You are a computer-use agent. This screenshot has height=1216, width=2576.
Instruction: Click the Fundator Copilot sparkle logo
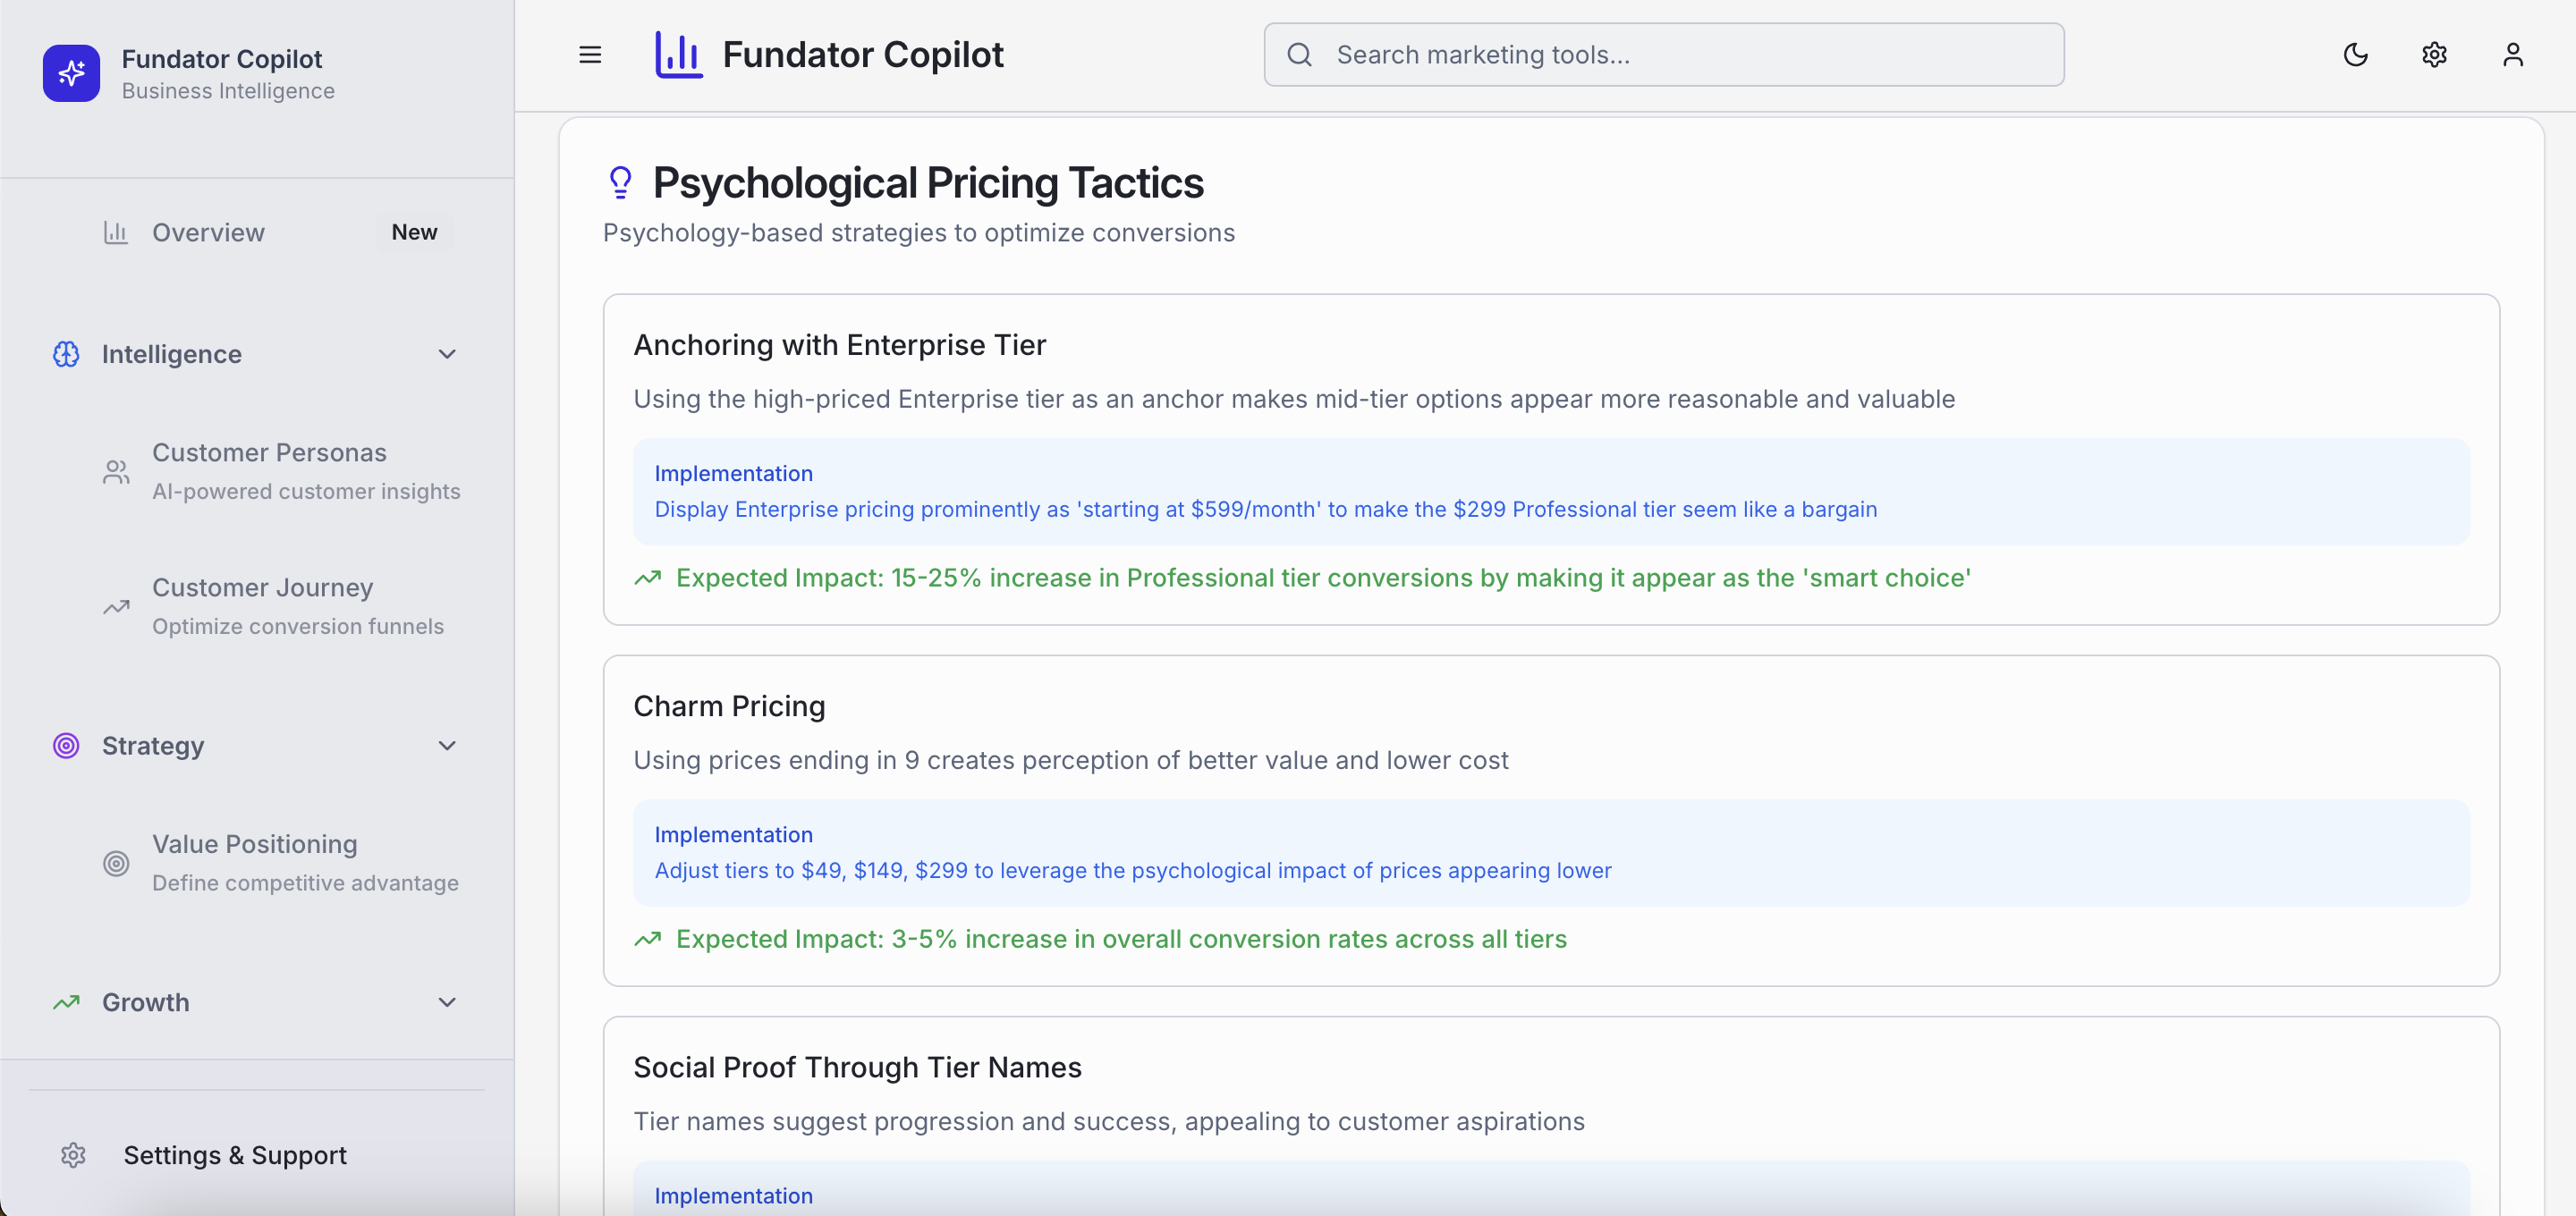pos(71,73)
